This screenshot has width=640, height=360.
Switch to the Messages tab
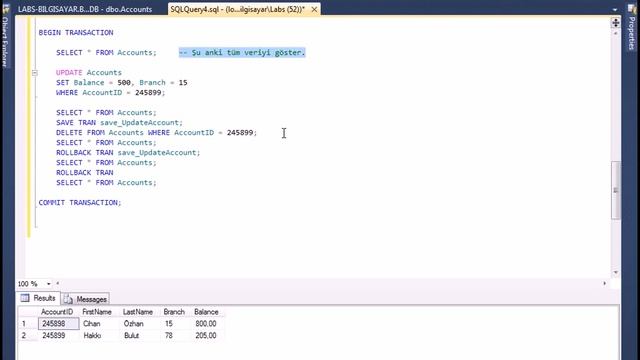pos(86,299)
